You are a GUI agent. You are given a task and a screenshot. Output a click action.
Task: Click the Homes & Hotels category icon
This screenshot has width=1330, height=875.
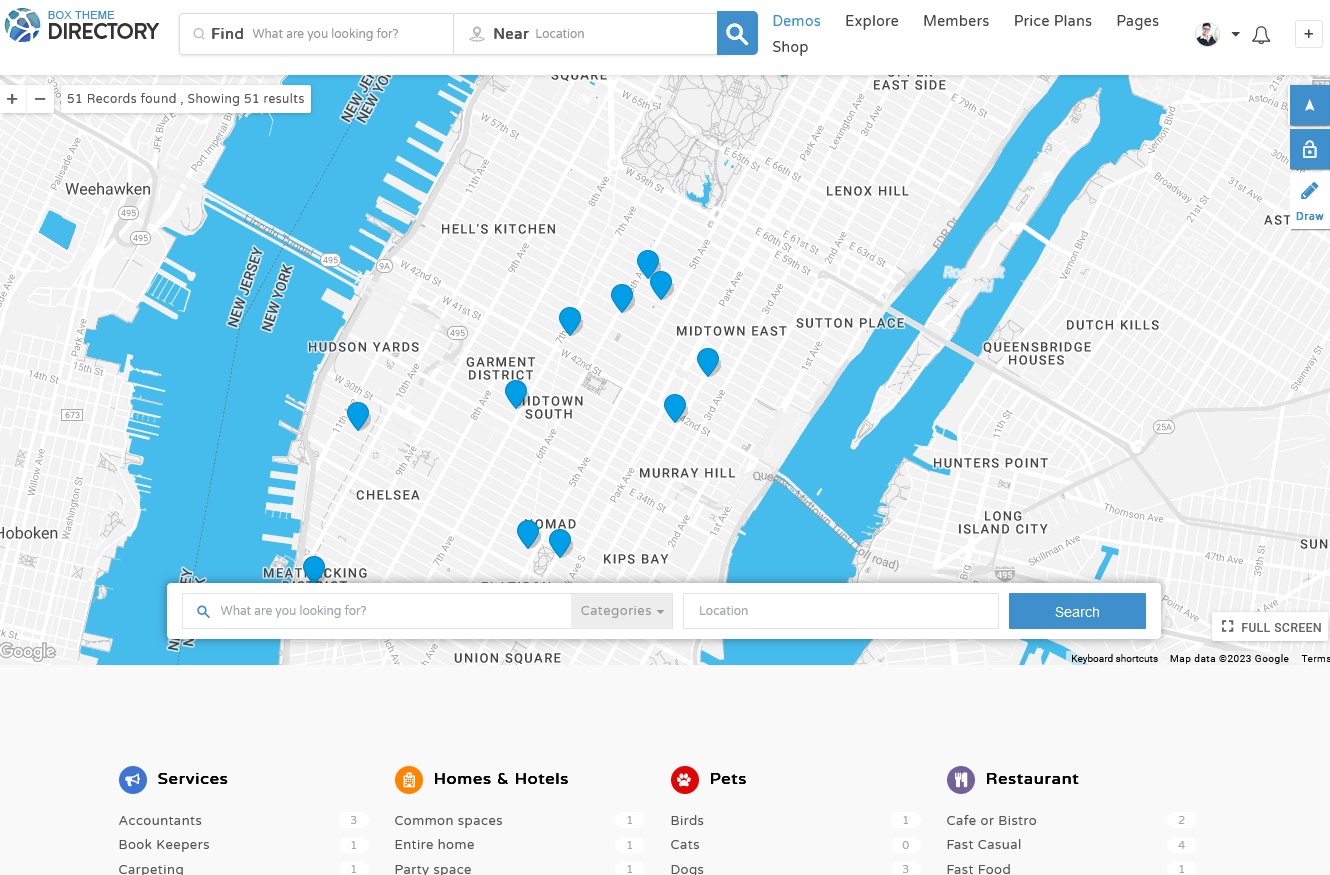point(409,780)
